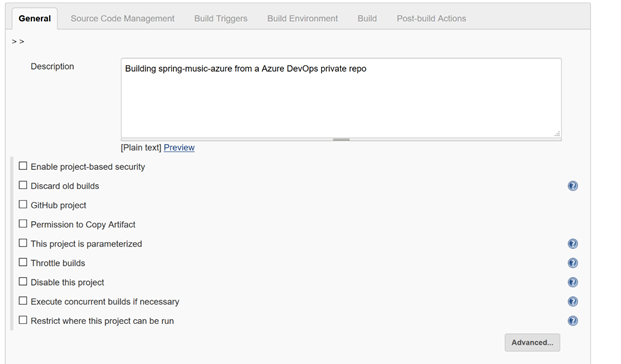
Task: Open the description Preview link
Action: 179,148
